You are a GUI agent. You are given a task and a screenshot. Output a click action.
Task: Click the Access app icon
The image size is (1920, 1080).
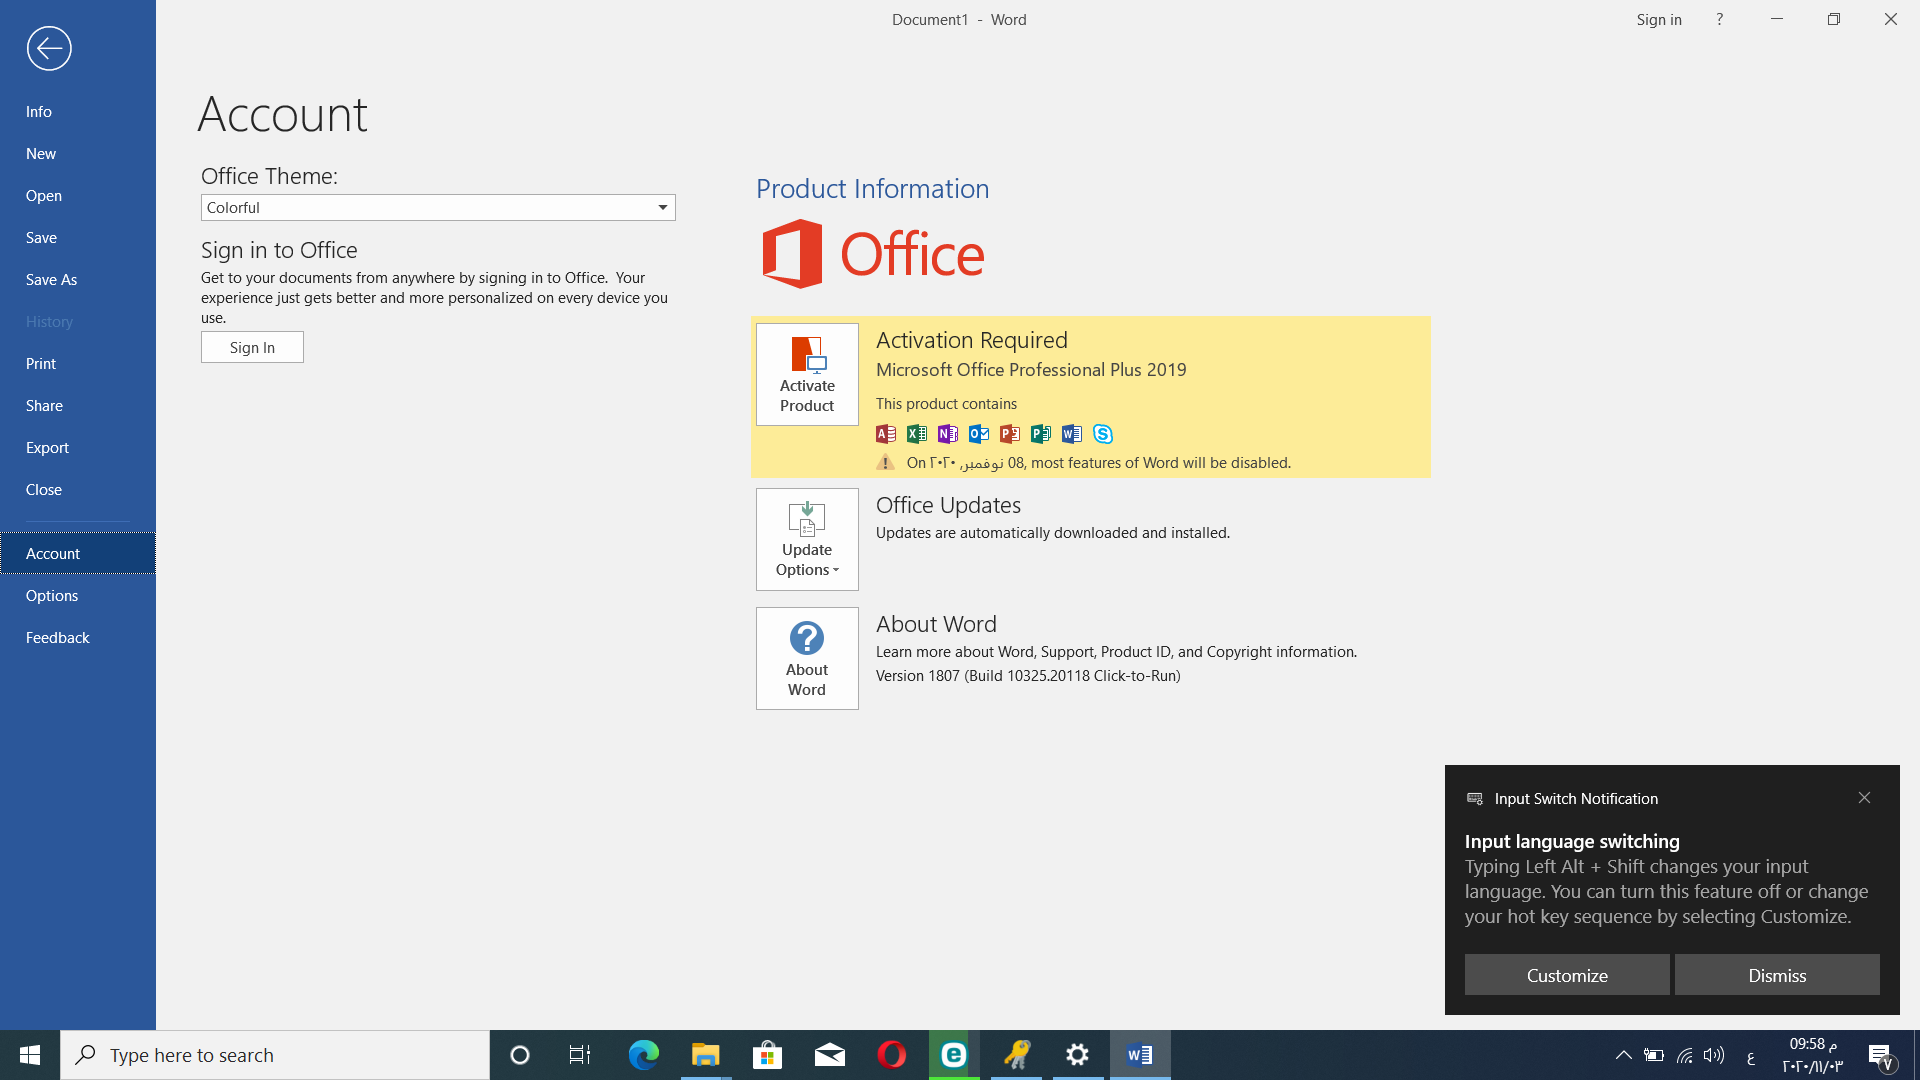(886, 433)
